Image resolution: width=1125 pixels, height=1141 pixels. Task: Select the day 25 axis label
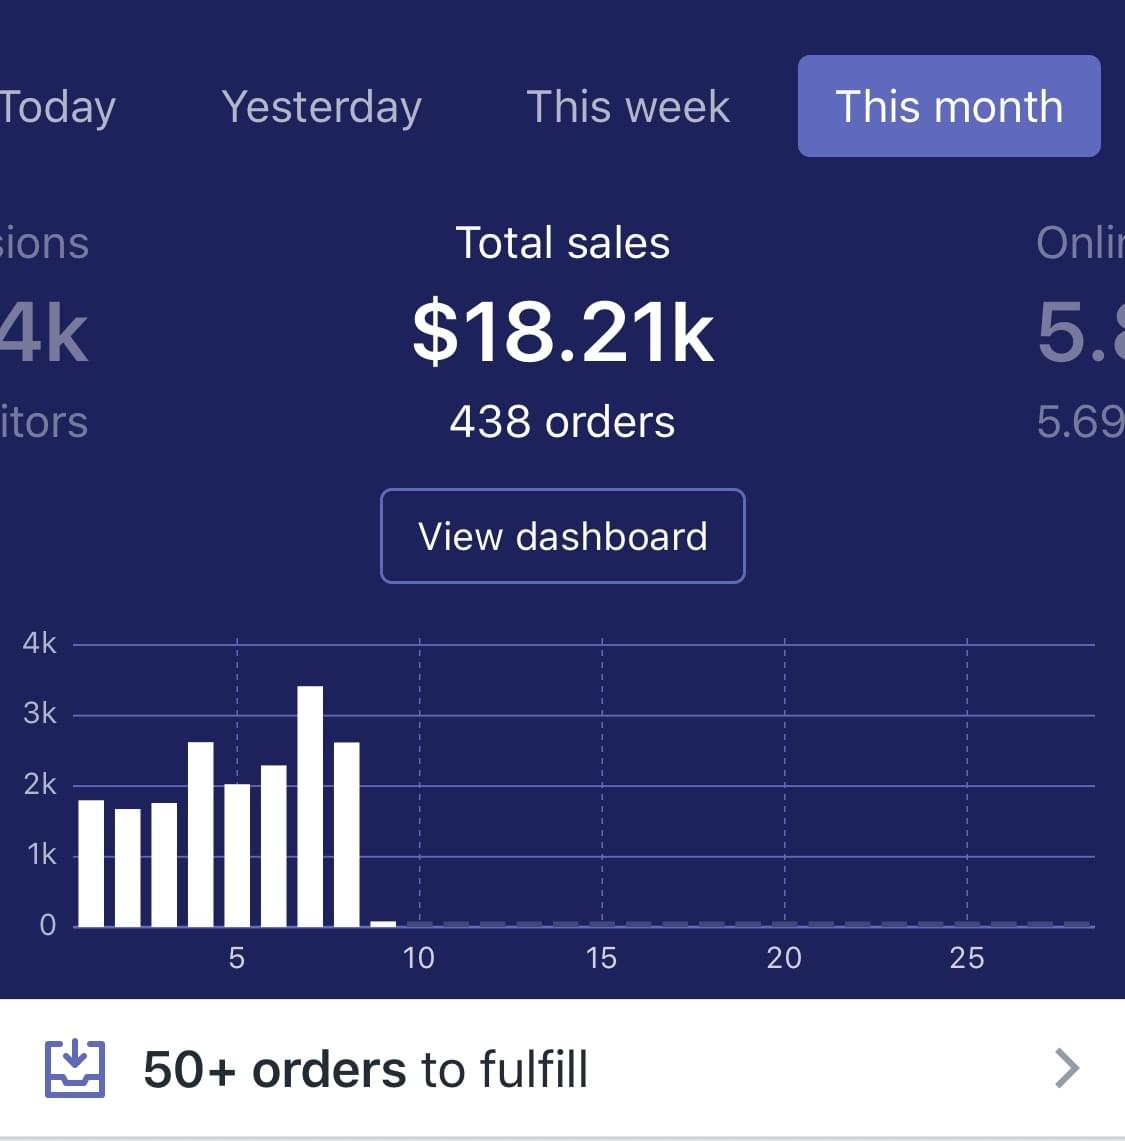(967, 958)
